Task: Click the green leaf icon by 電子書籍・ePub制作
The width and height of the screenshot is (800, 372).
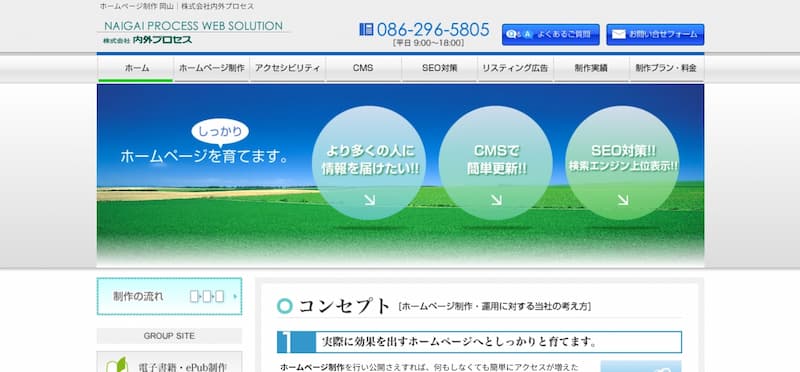Action: click(x=116, y=365)
